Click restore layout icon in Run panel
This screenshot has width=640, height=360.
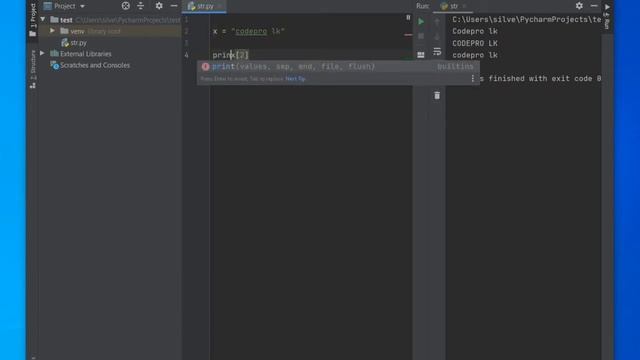[421, 55]
